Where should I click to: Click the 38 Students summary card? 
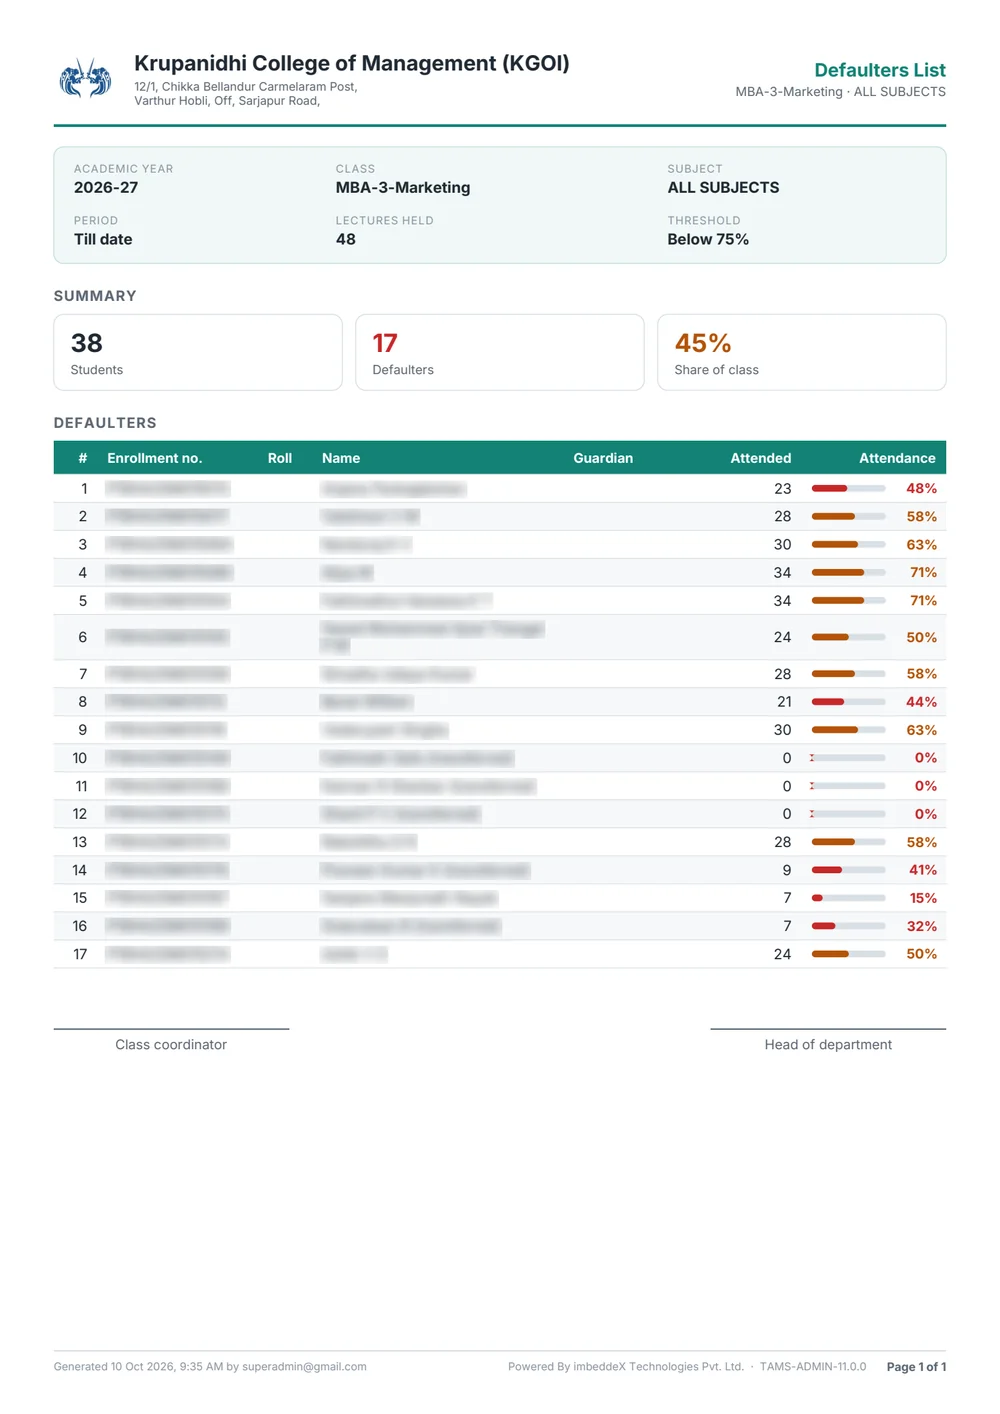point(198,352)
